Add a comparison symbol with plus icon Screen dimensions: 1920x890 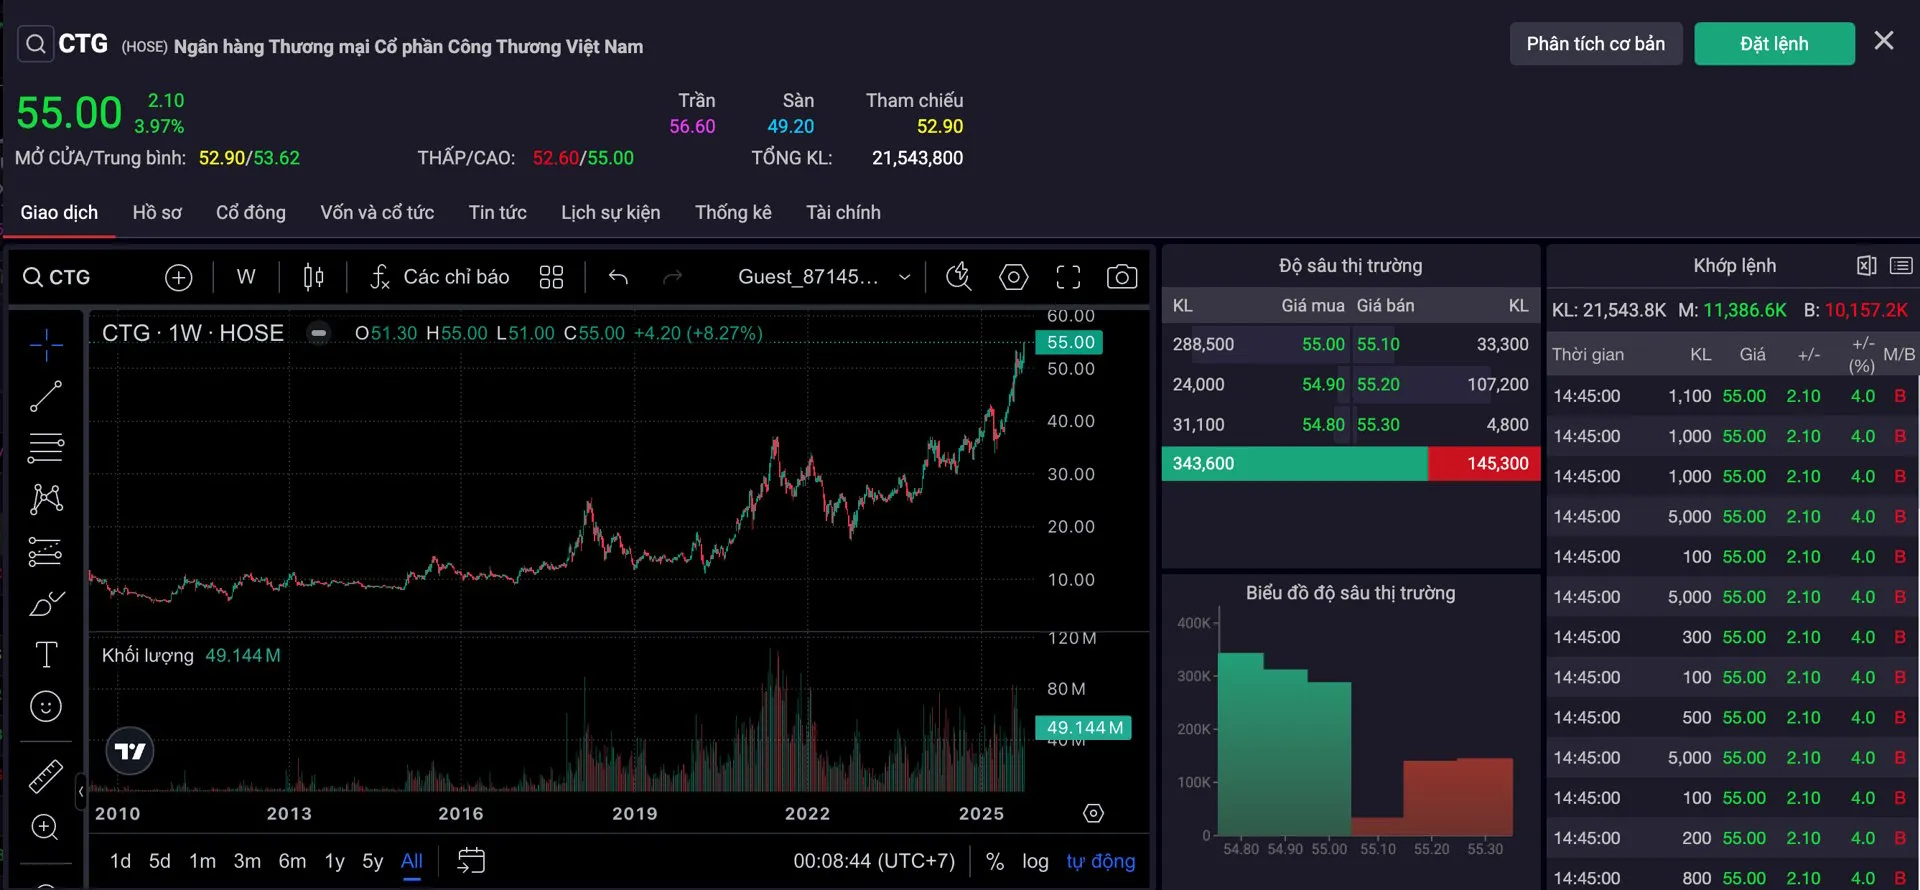(178, 277)
